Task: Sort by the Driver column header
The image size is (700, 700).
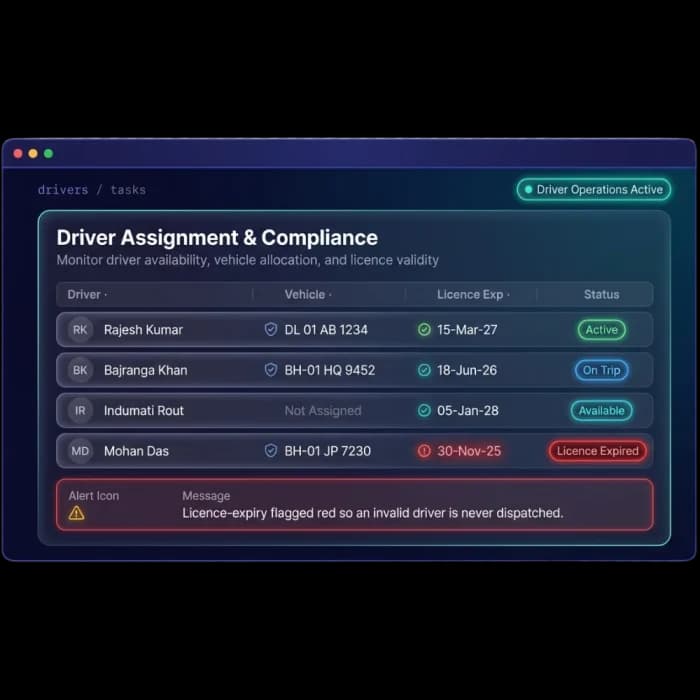Action: (x=87, y=295)
